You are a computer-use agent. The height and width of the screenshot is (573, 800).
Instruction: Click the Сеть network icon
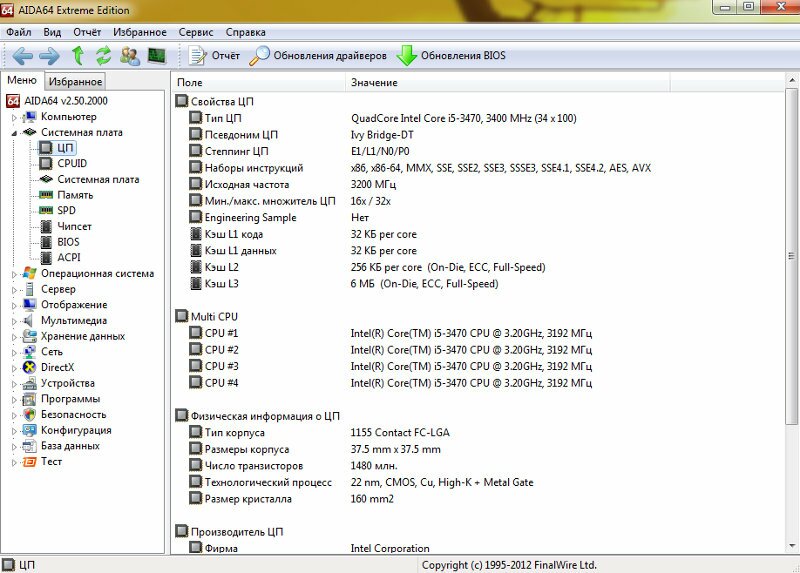pyautogui.click(x=30, y=352)
